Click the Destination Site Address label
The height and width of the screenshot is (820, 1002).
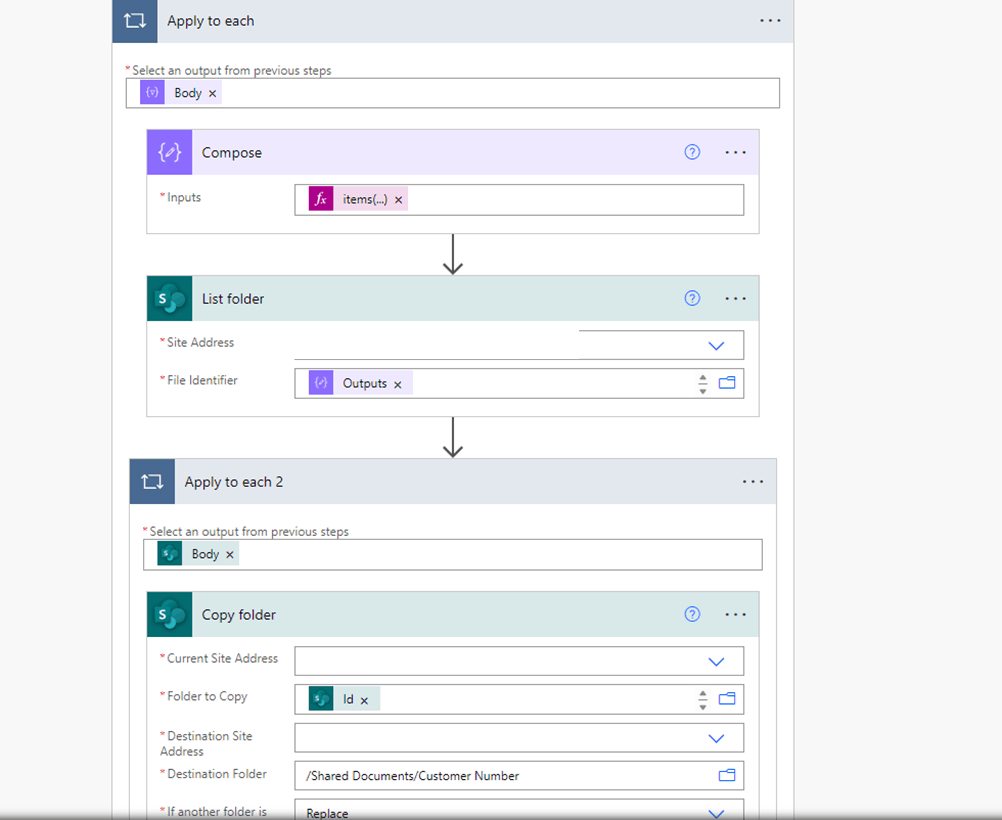[x=206, y=743]
